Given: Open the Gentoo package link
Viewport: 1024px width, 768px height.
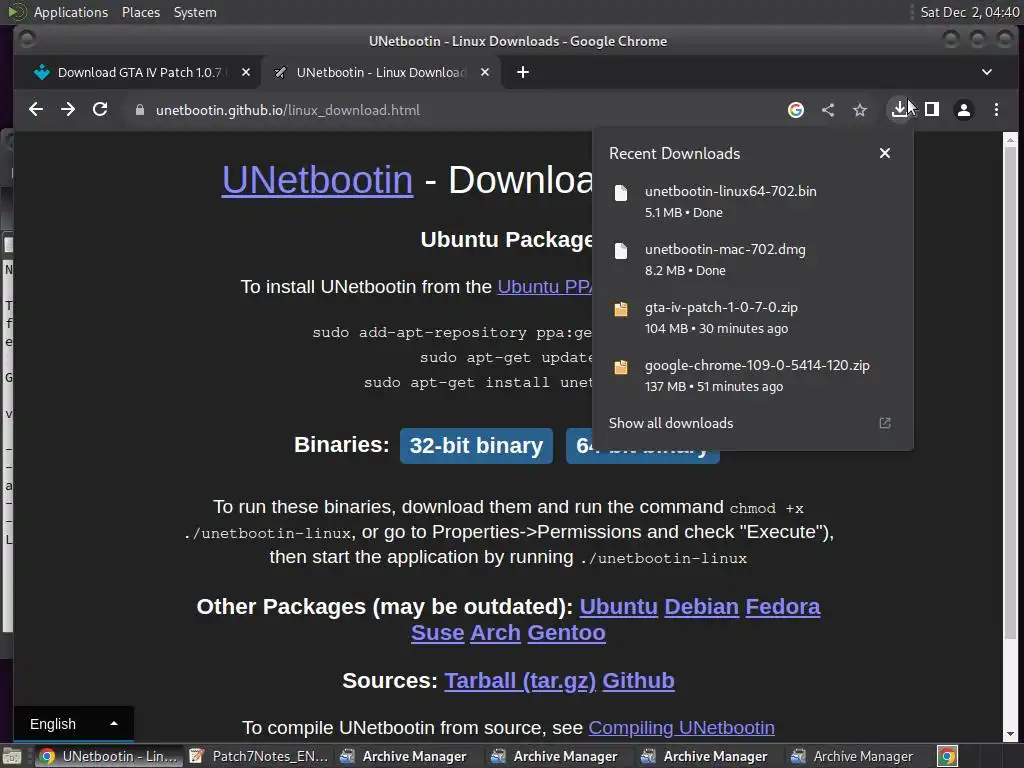Looking at the screenshot, I should coord(566,633).
